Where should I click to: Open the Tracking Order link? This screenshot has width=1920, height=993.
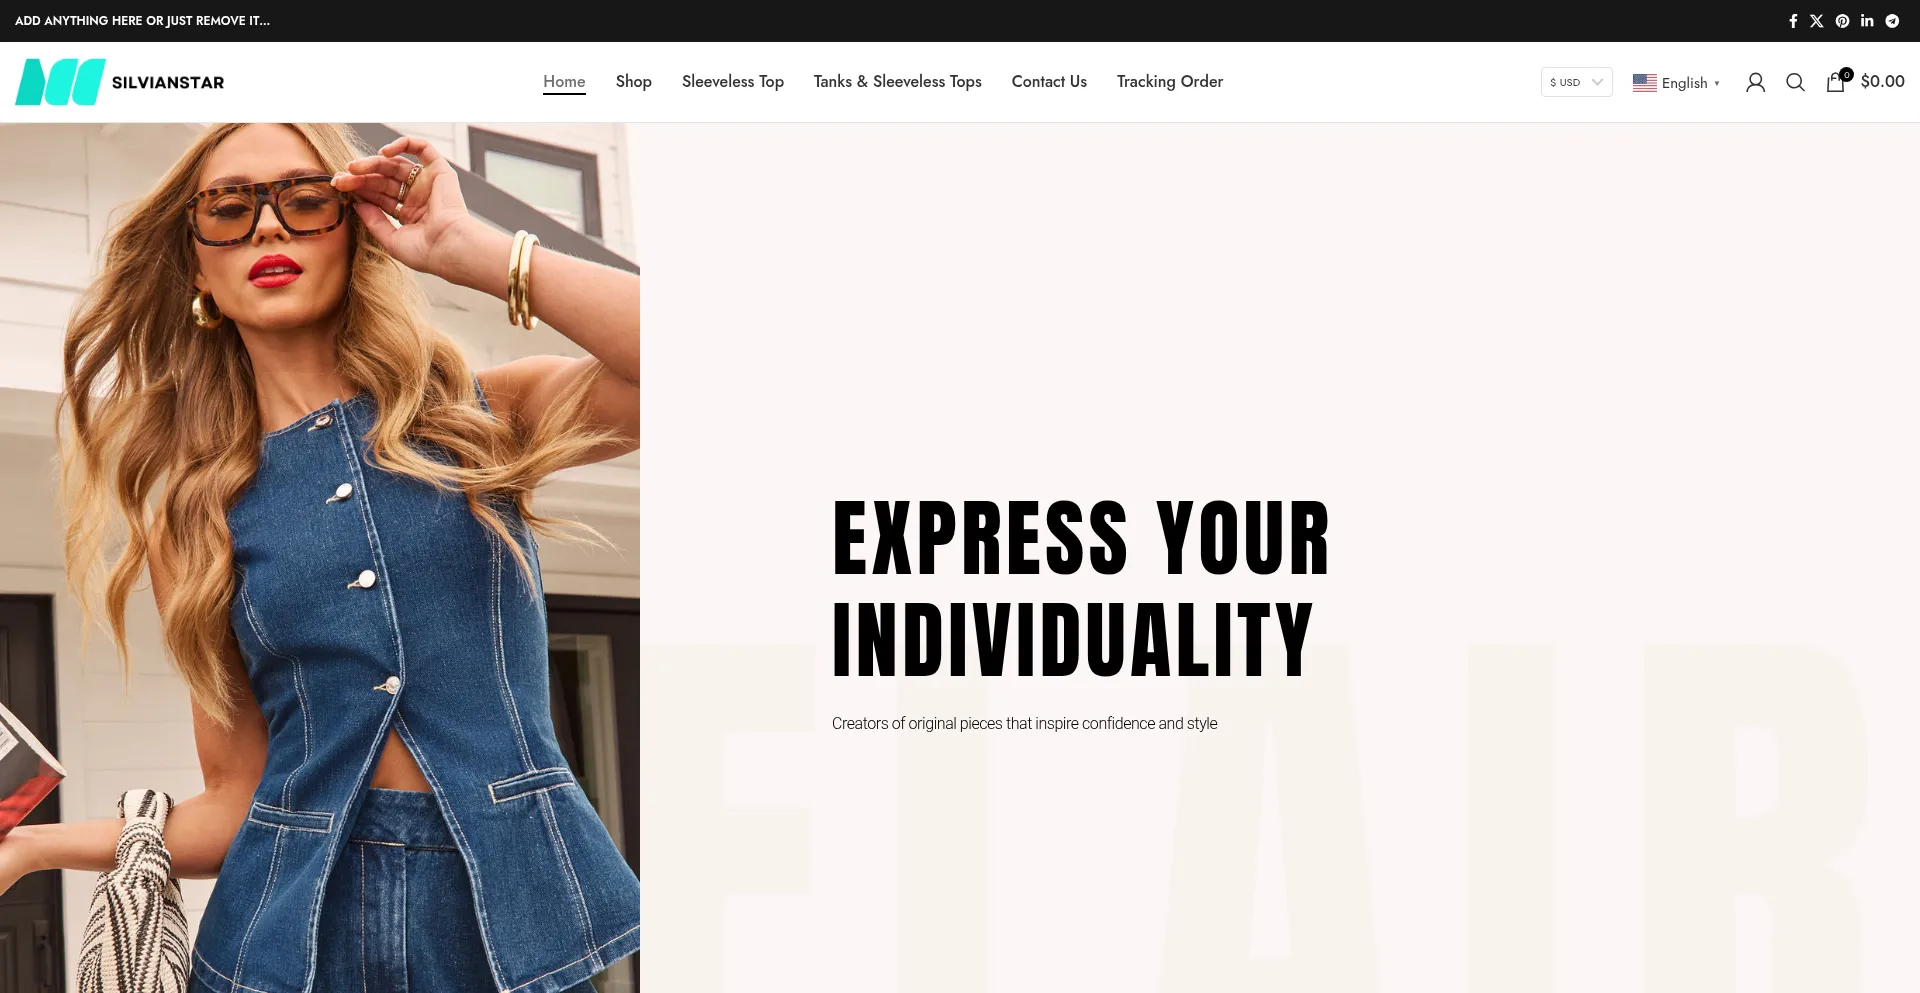click(x=1170, y=82)
